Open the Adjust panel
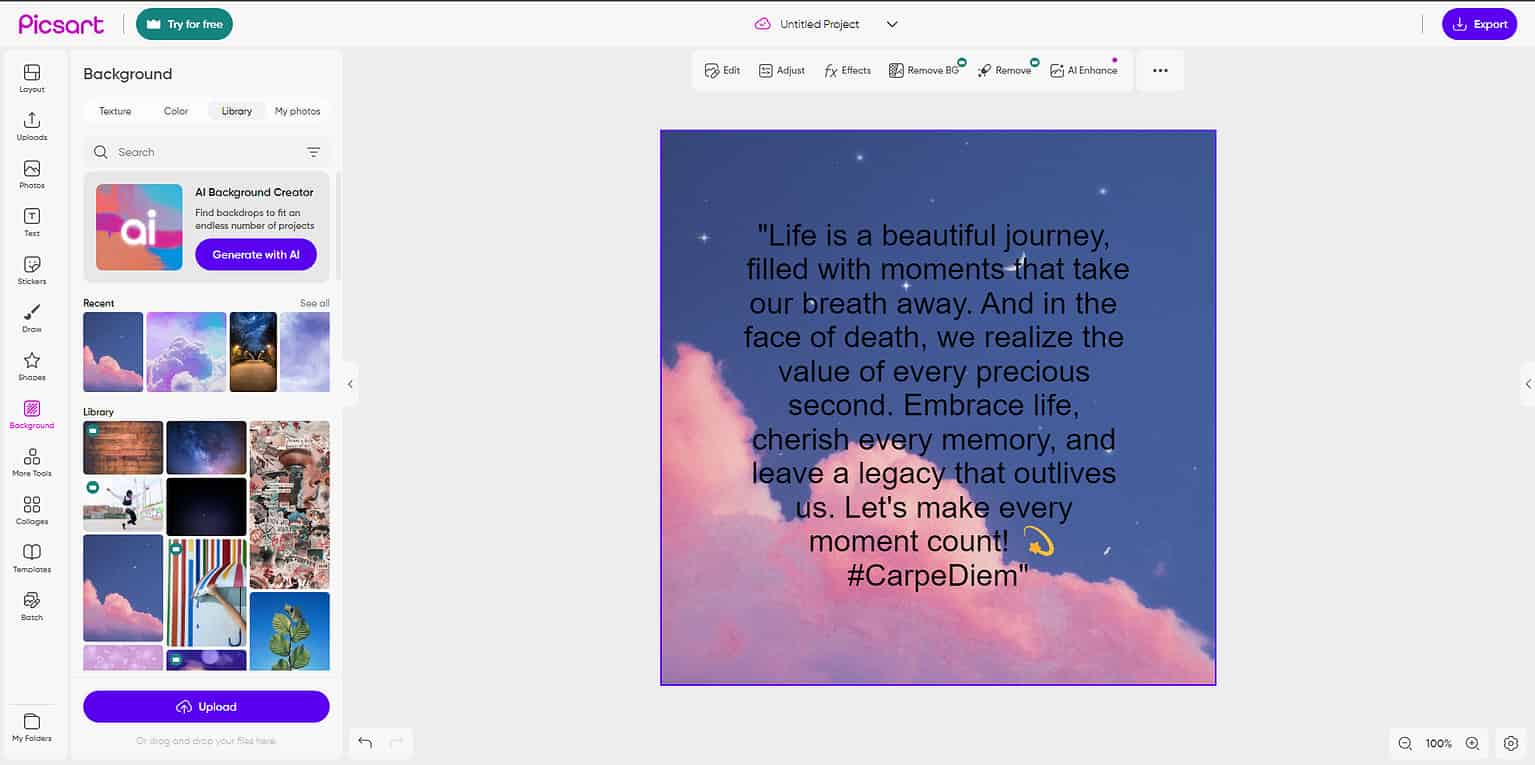The width and height of the screenshot is (1535, 765). tap(781, 70)
